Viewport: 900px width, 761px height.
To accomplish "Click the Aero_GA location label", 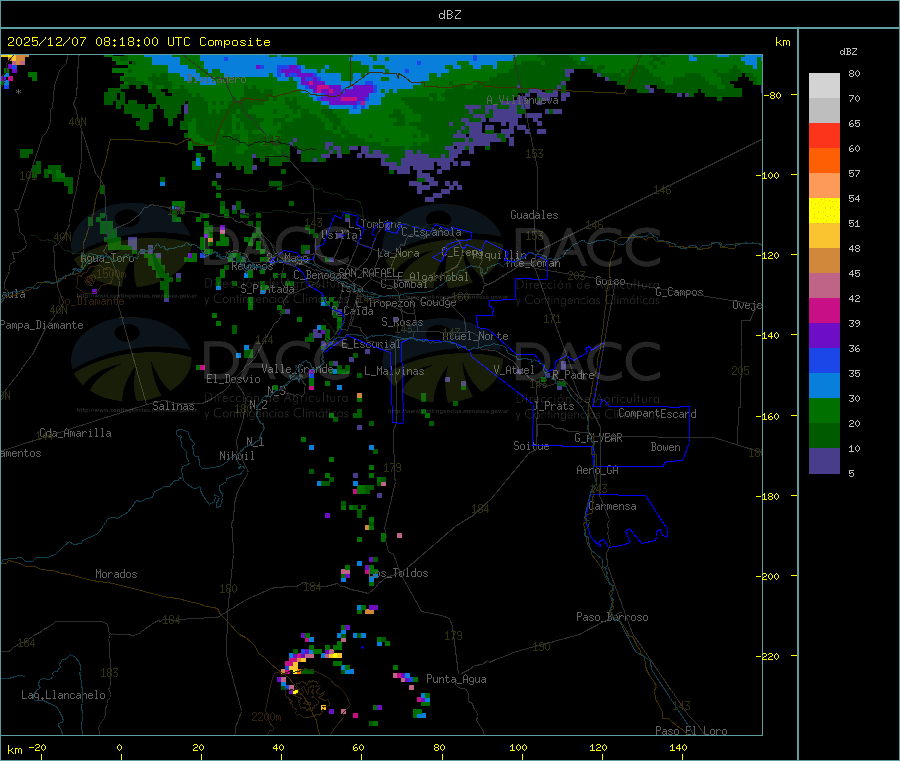I will 598,470.
